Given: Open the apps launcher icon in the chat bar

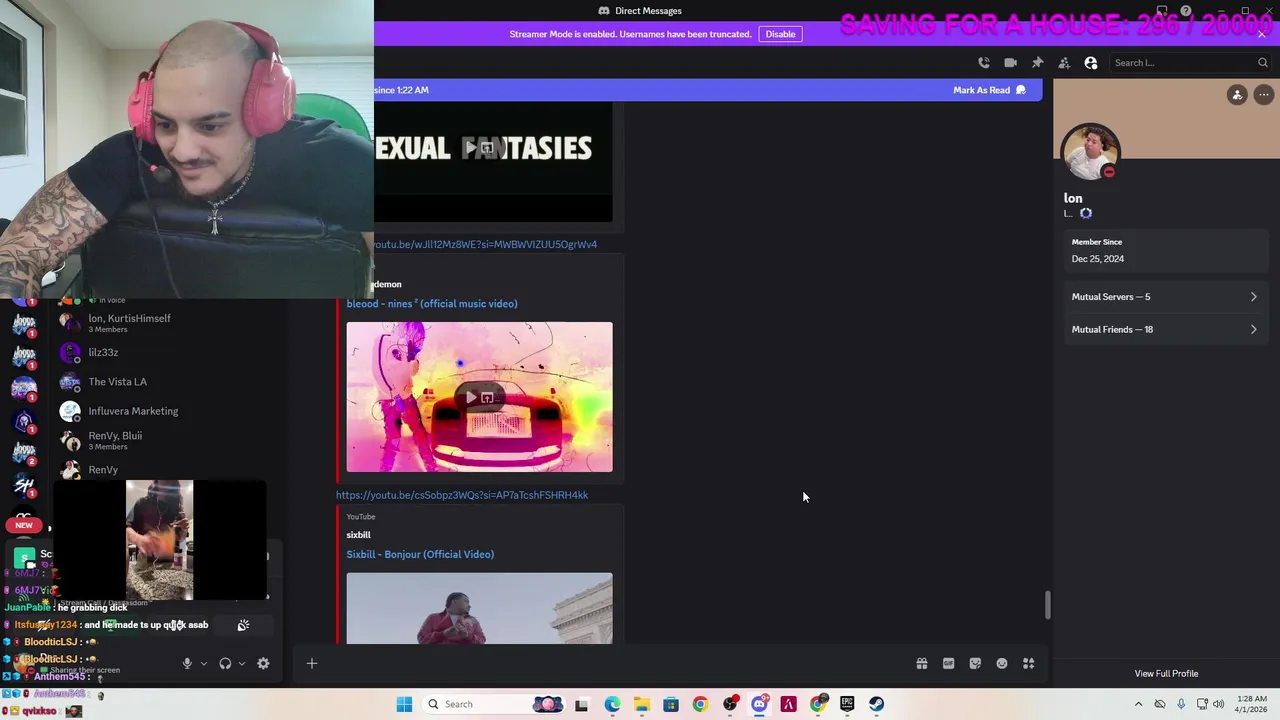Looking at the screenshot, I should click(1028, 663).
